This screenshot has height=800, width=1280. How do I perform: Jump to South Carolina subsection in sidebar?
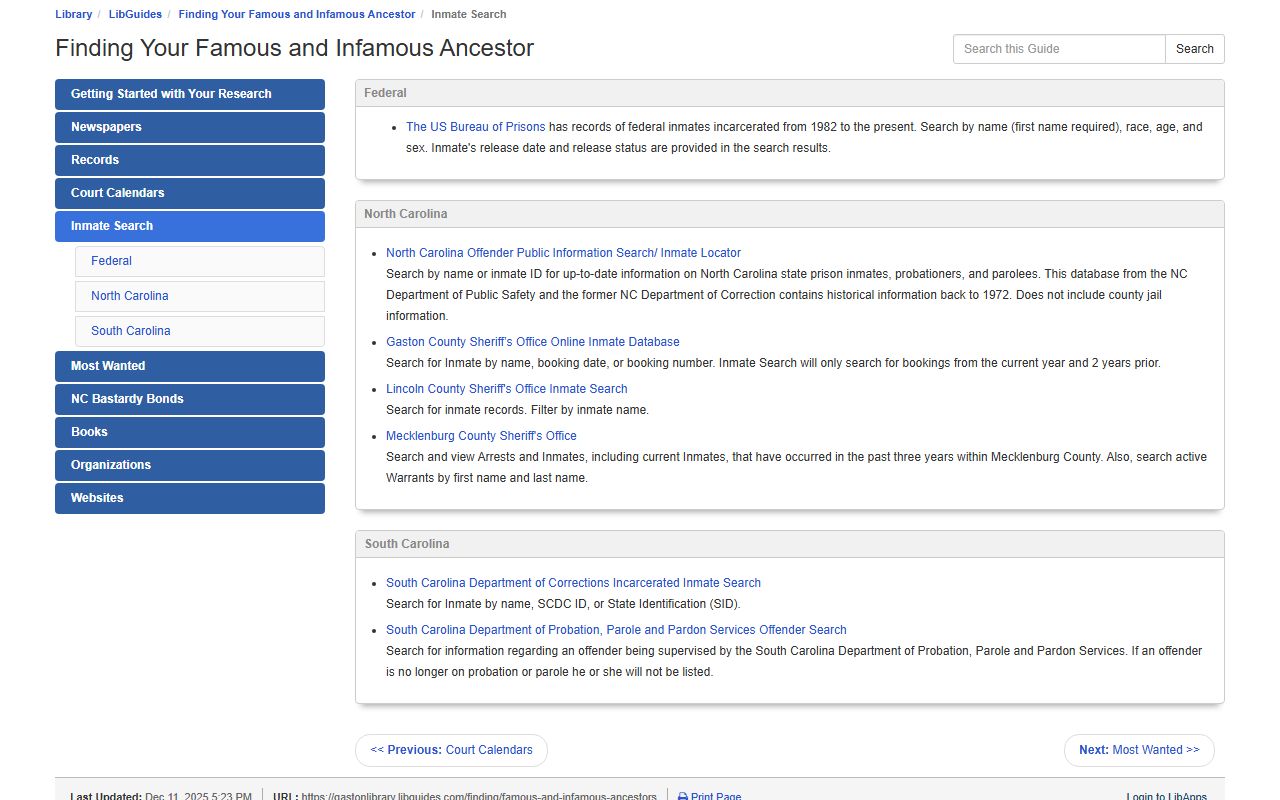[x=130, y=331]
